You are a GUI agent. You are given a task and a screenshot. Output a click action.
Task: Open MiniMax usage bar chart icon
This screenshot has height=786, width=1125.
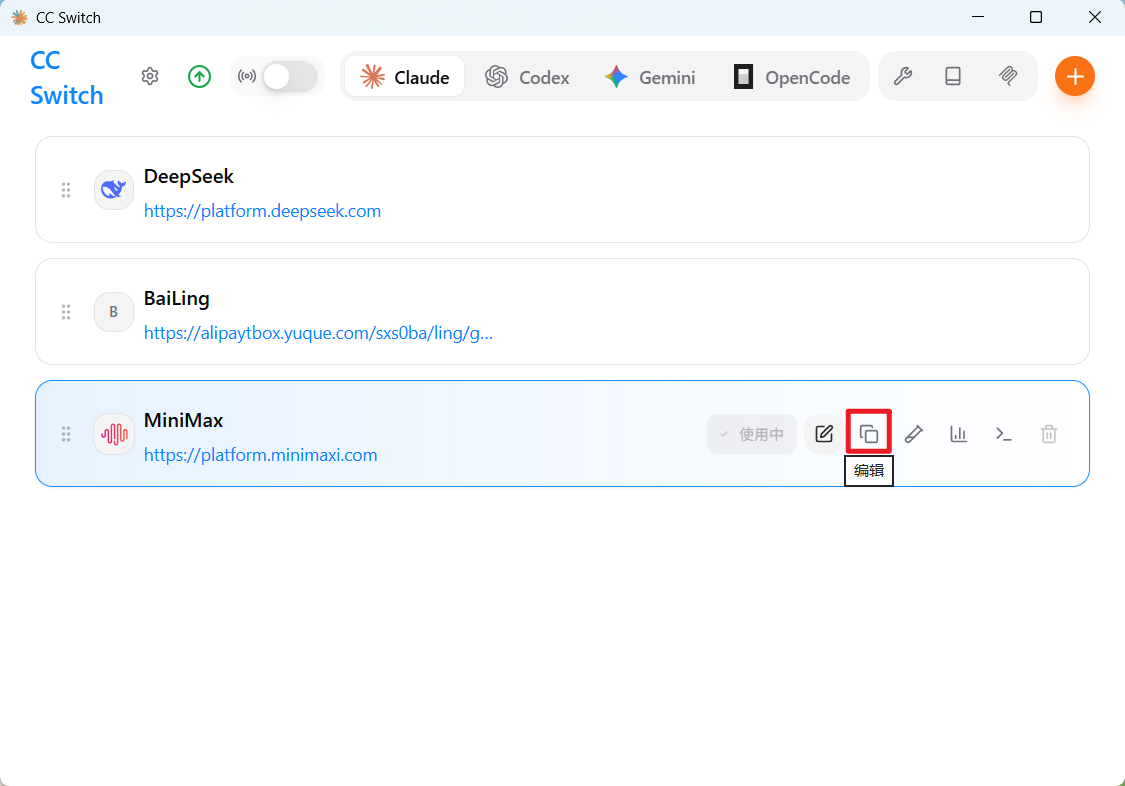click(959, 434)
